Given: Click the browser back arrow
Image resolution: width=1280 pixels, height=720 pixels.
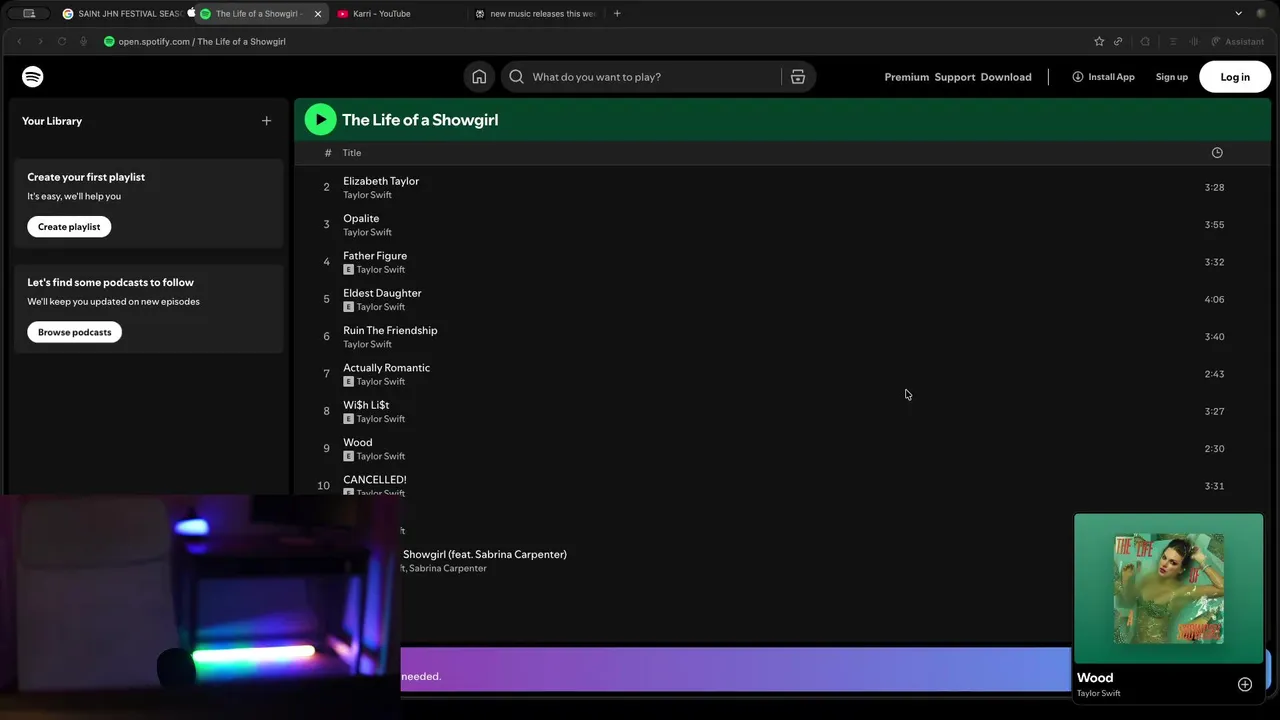Looking at the screenshot, I should click(x=19, y=41).
